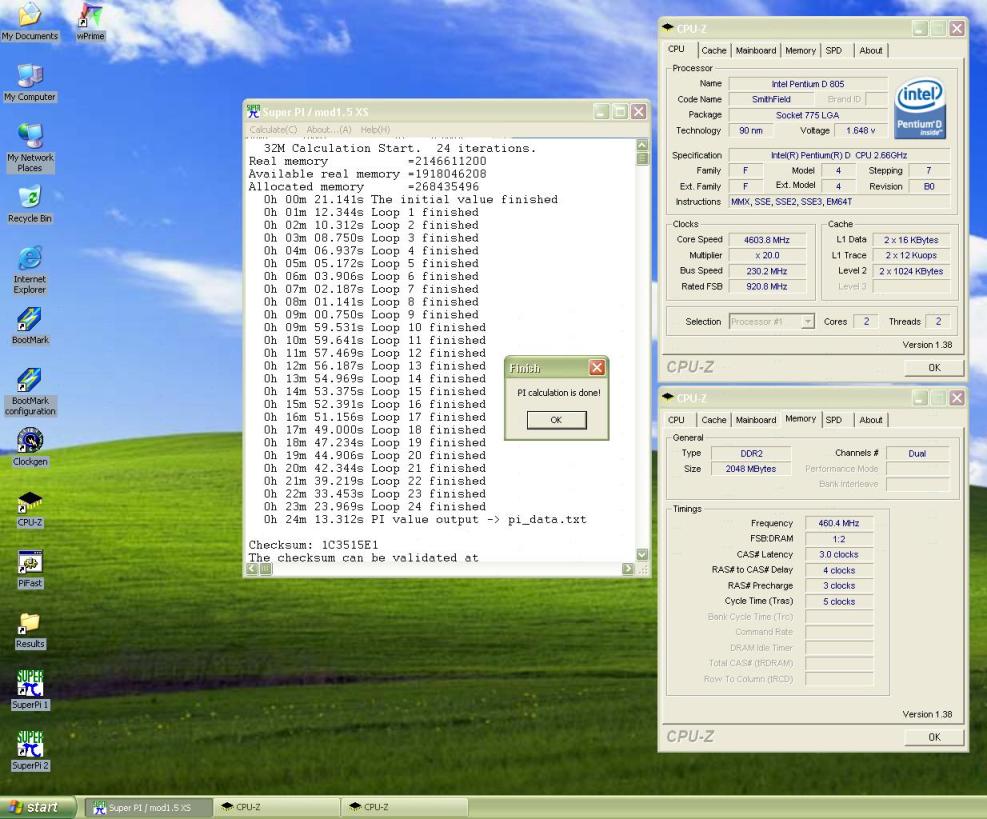
Task: Switch to Cache tab in bottom CPU-Z
Action: coord(714,420)
